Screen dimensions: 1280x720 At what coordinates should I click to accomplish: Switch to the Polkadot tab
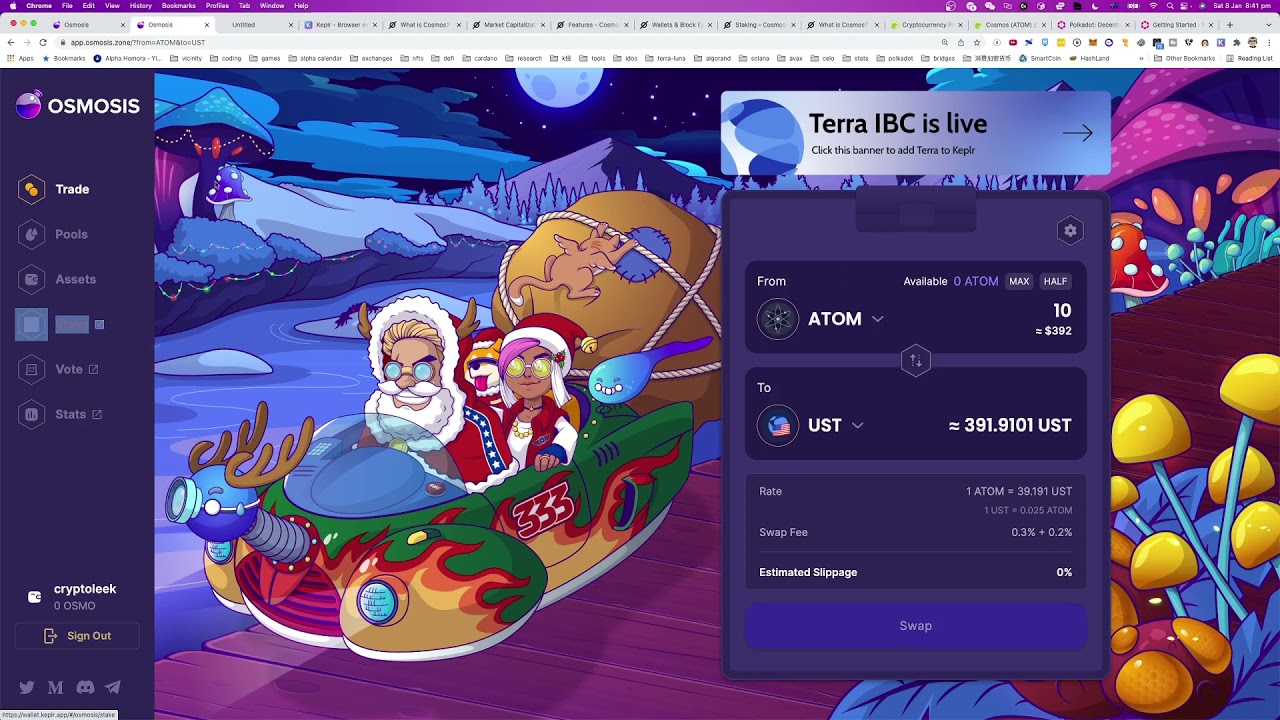1093,24
